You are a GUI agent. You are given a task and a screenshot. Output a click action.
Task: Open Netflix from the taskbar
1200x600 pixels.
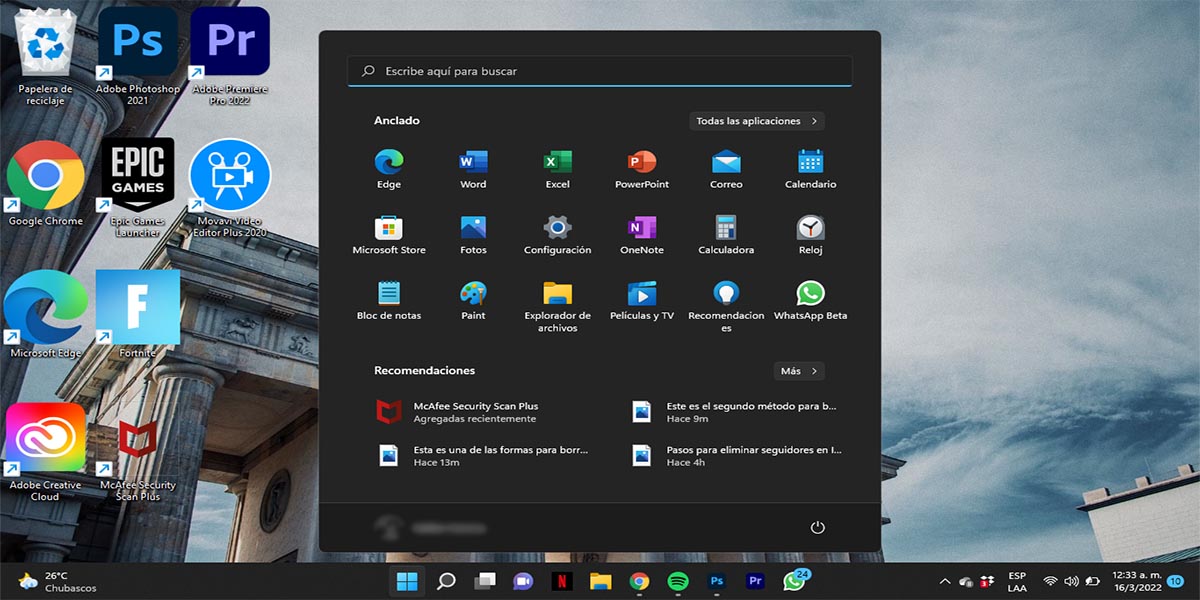[x=563, y=581]
